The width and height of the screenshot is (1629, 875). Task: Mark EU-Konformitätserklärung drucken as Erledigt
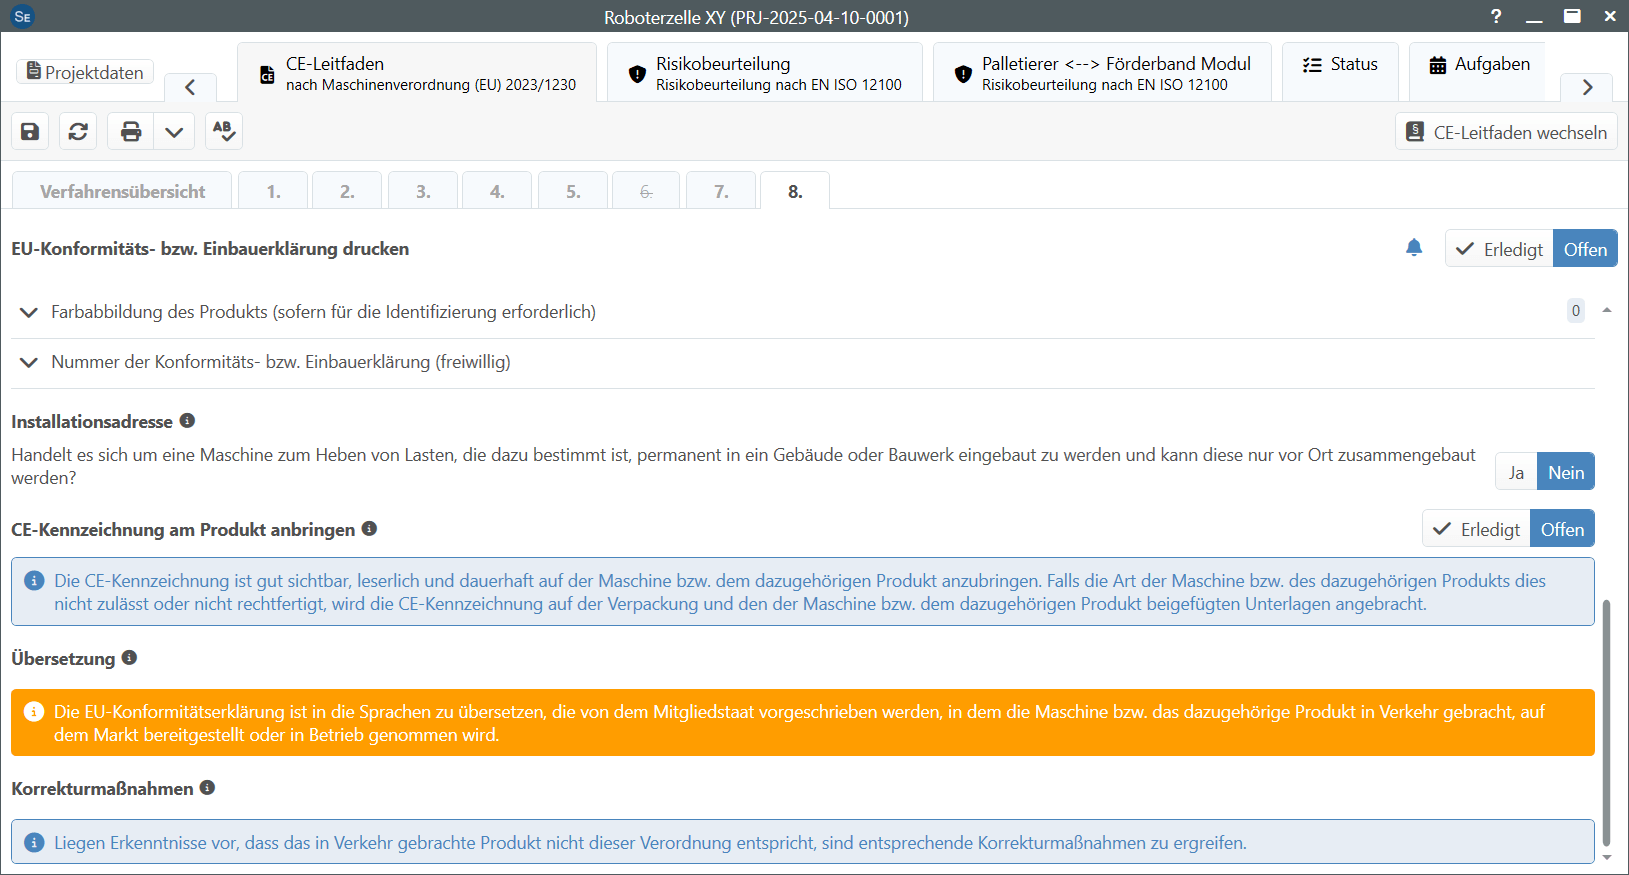click(1499, 249)
